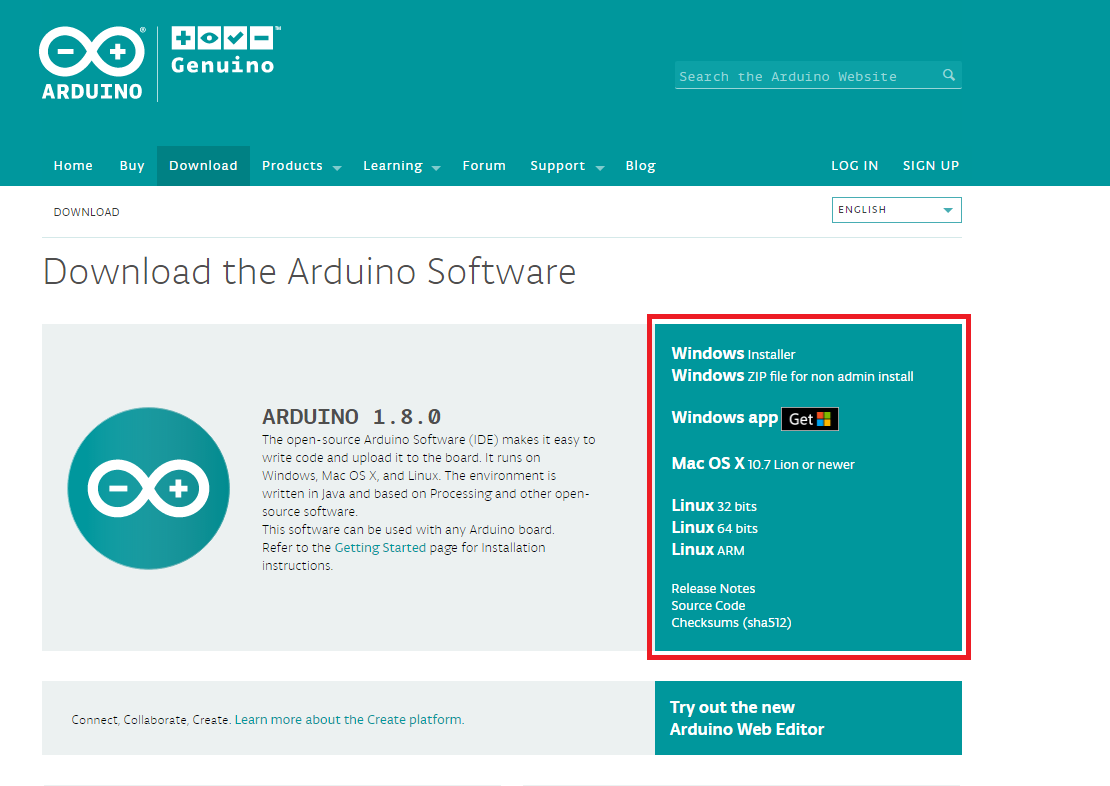Click the DOWNLOAD breadcrumb text
1110x786 pixels.
(86, 212)
